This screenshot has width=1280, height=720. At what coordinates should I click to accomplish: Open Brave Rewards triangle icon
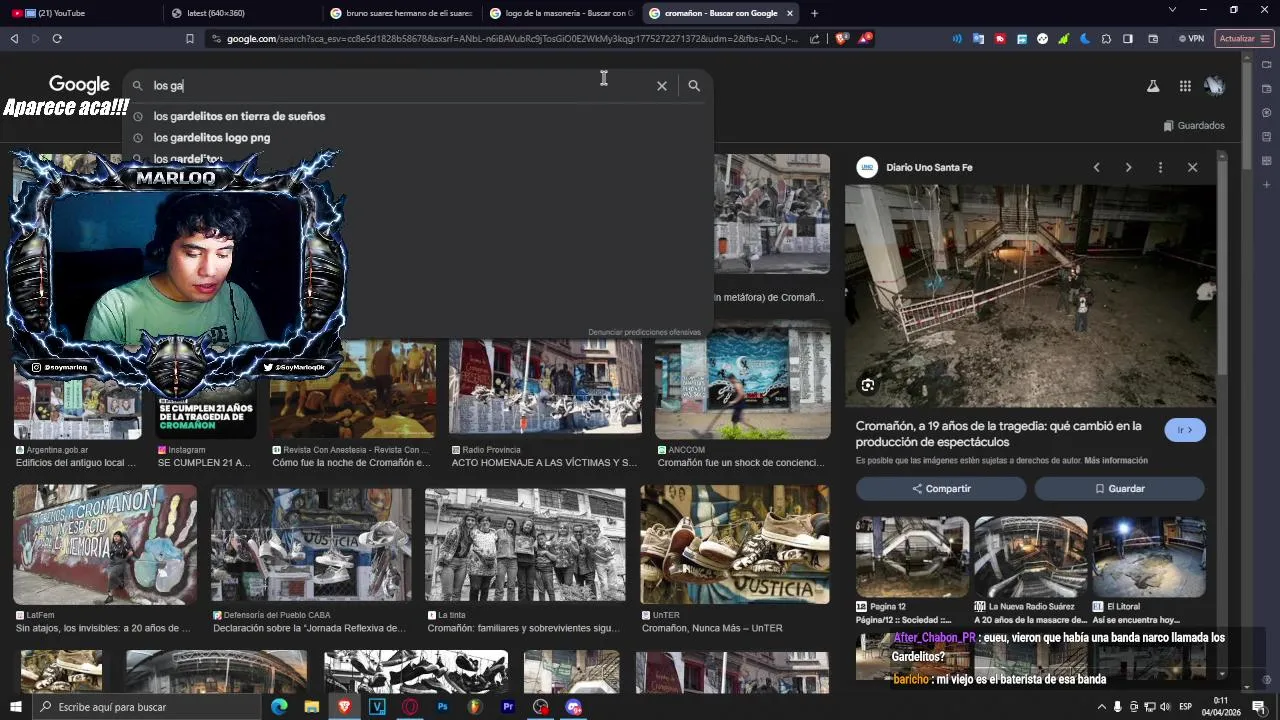(865, 39)
